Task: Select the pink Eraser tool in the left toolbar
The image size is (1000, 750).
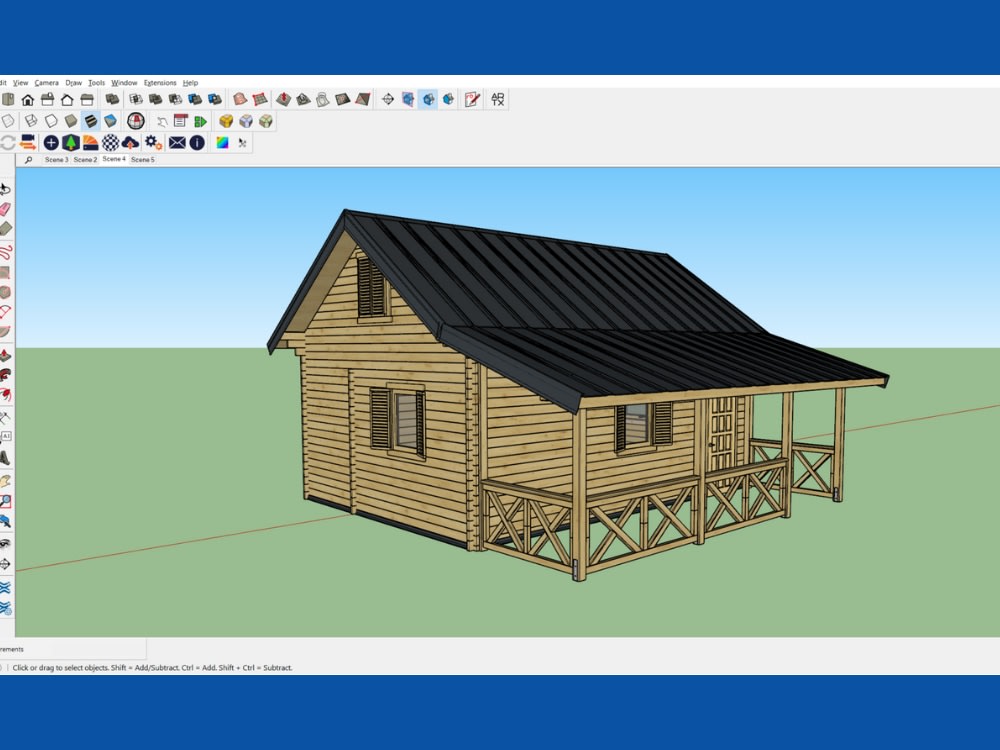Action: pyautogui.click(x=7, y=207)
